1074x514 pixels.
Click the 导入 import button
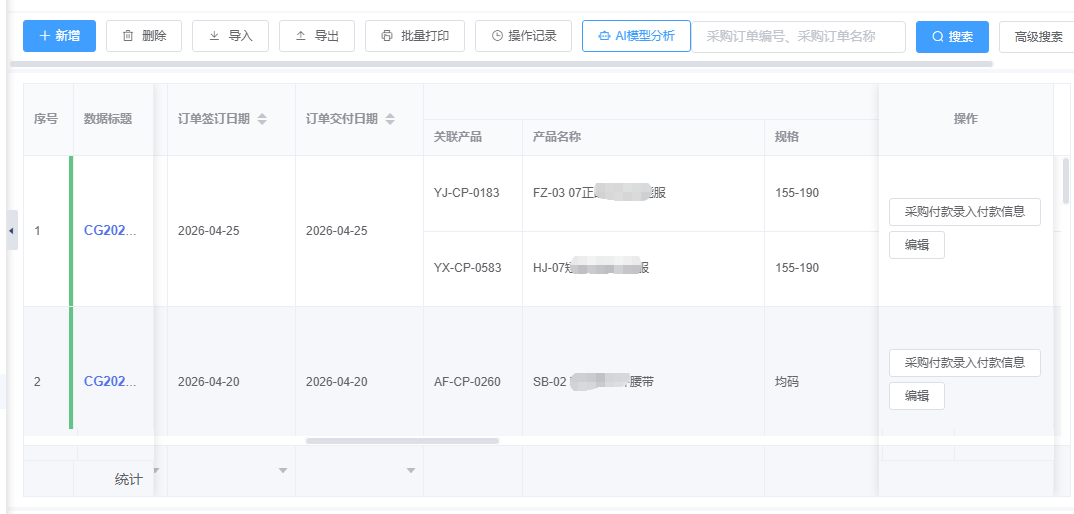pos(230,36)
